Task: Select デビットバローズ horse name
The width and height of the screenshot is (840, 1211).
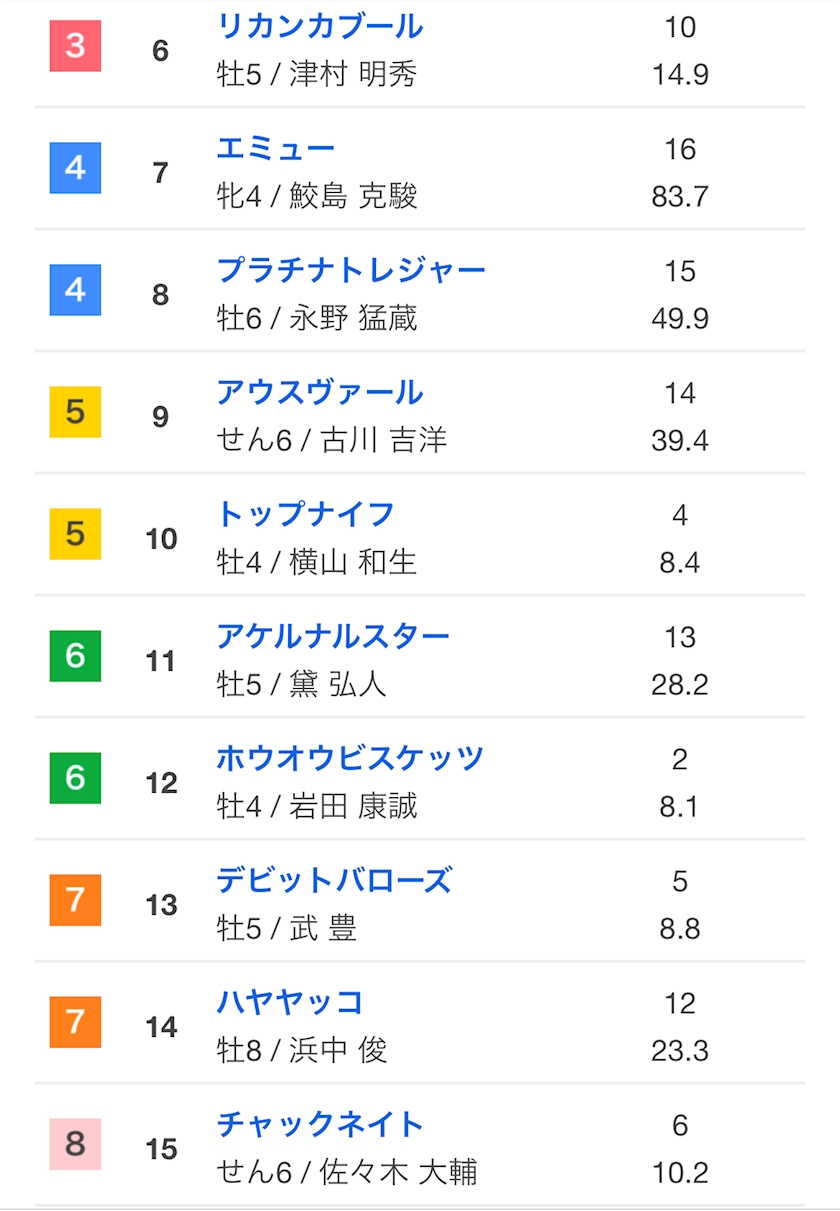Action: [x=334, y=881]
